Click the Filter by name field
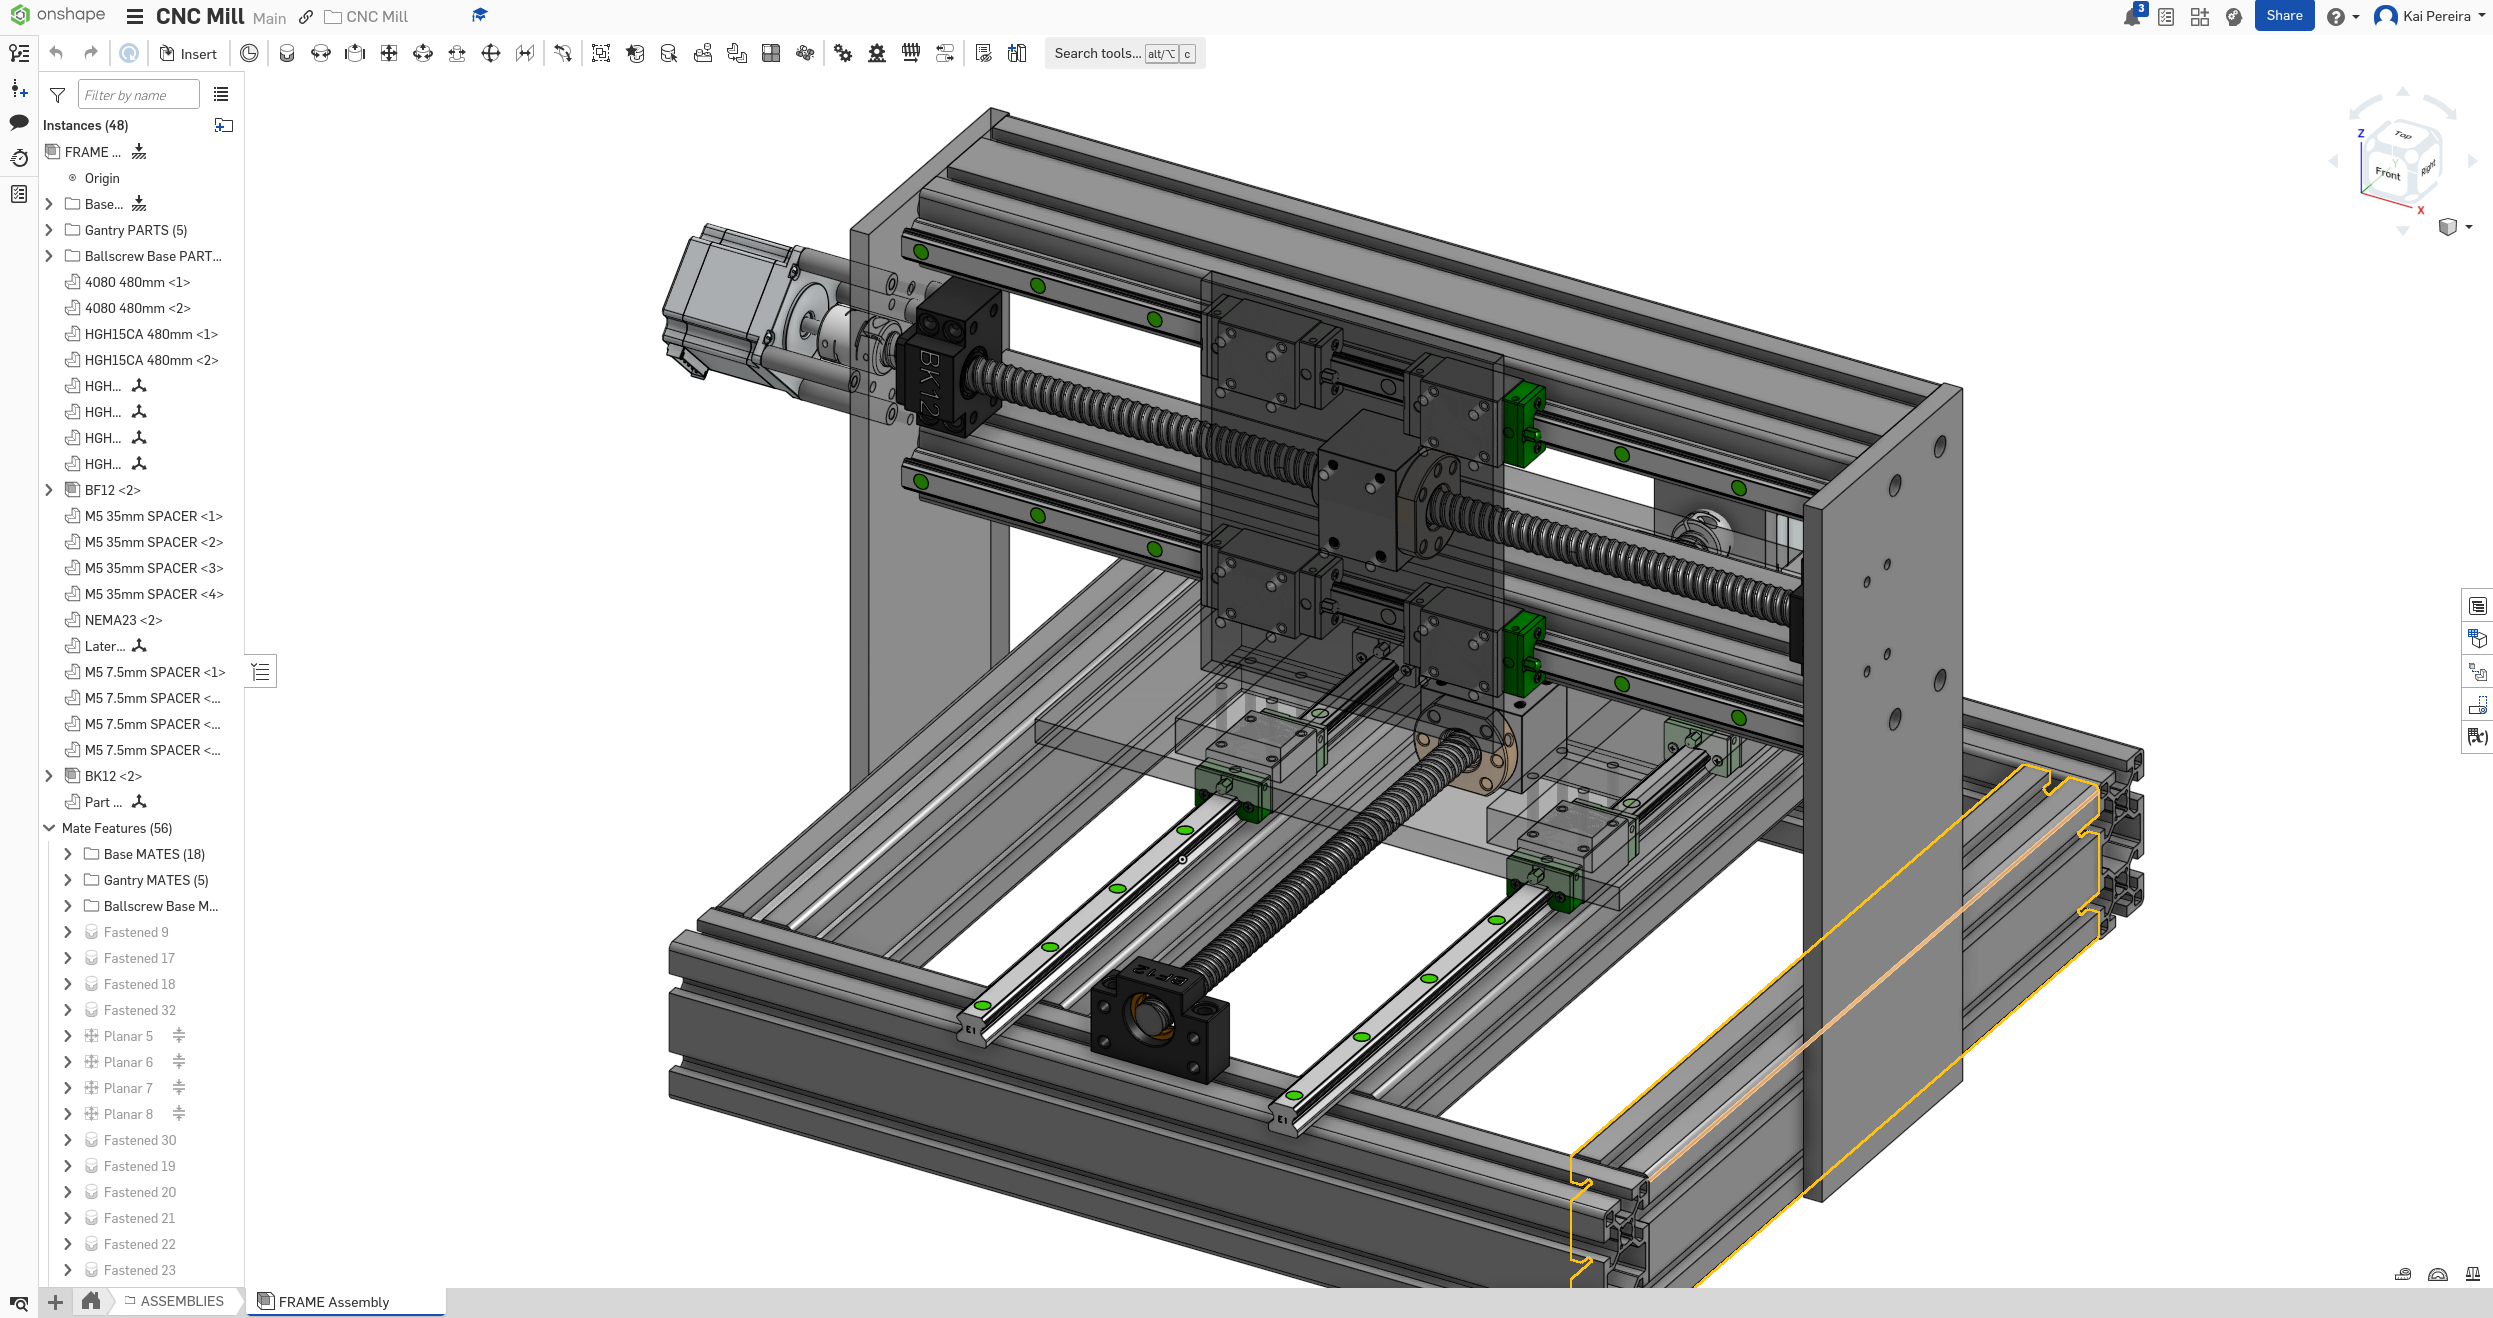This screenshot has width=2493, height=1318. (138, 96)
